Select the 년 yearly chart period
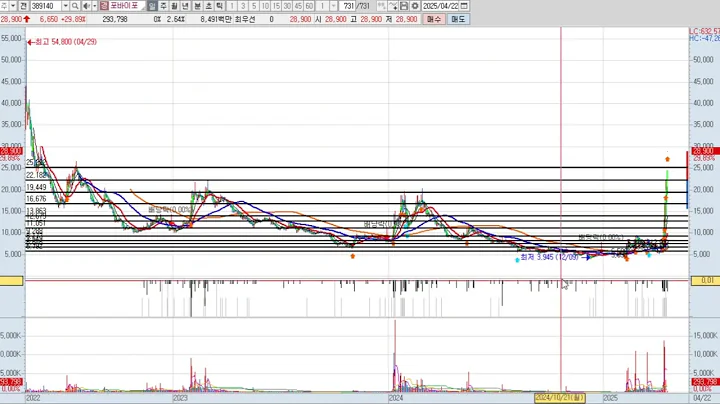Screen dimensions: 720x404 pos(186,6)
